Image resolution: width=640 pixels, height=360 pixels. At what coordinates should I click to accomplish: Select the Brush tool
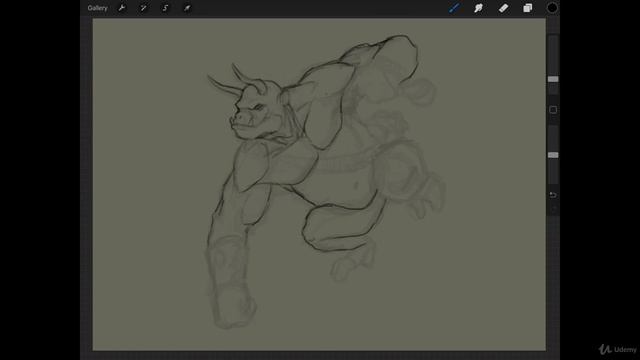click(454, 8)
